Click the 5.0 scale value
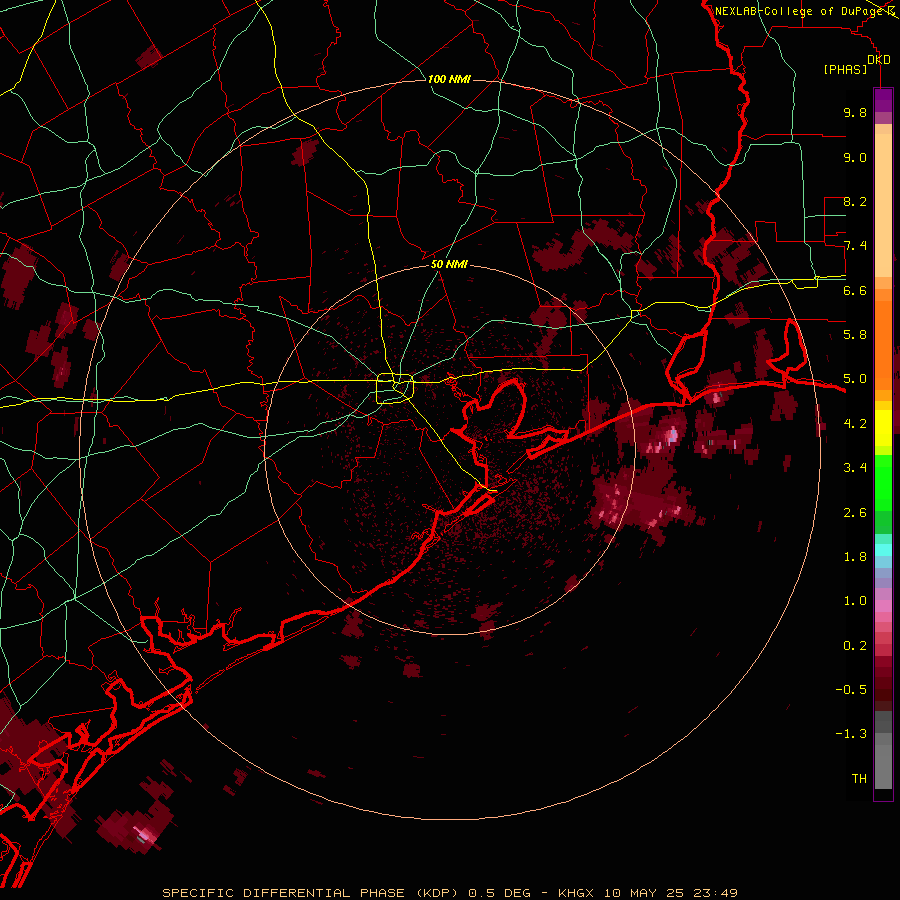Image resolution: width=900 pixels, height=900 pixels. click(x=855, y=379)
